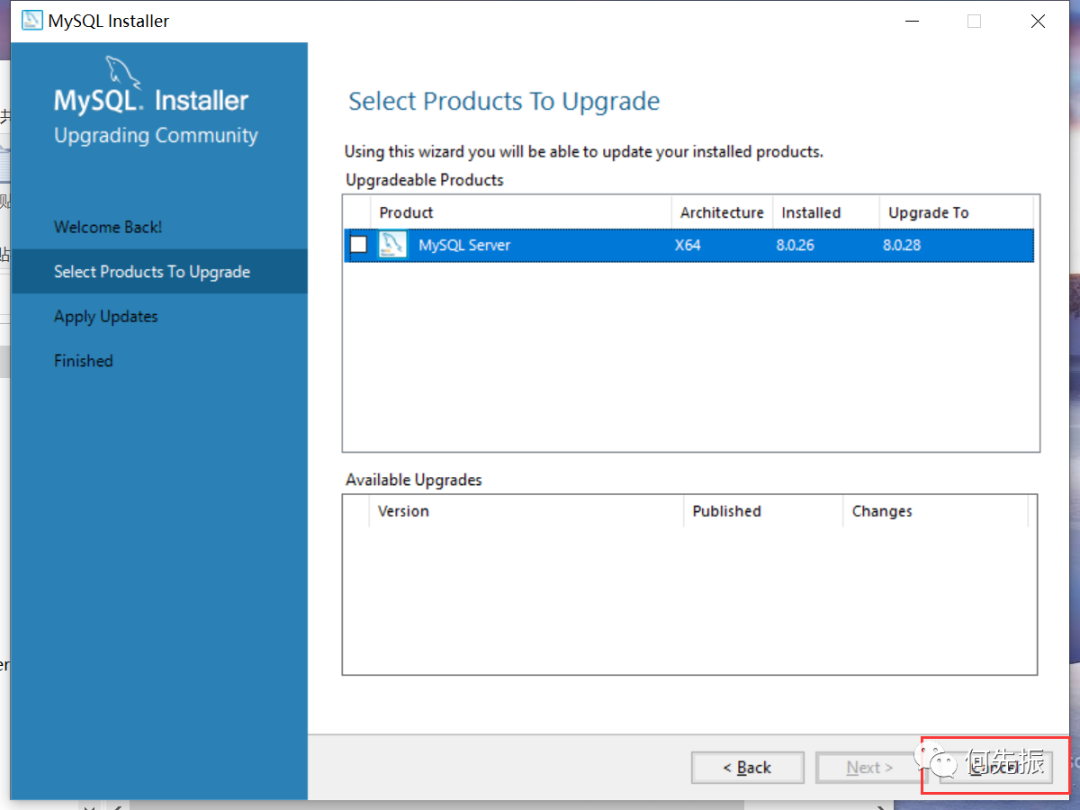
Task: Click the upgrade version 8.0.28 cell
Action: 902,245
